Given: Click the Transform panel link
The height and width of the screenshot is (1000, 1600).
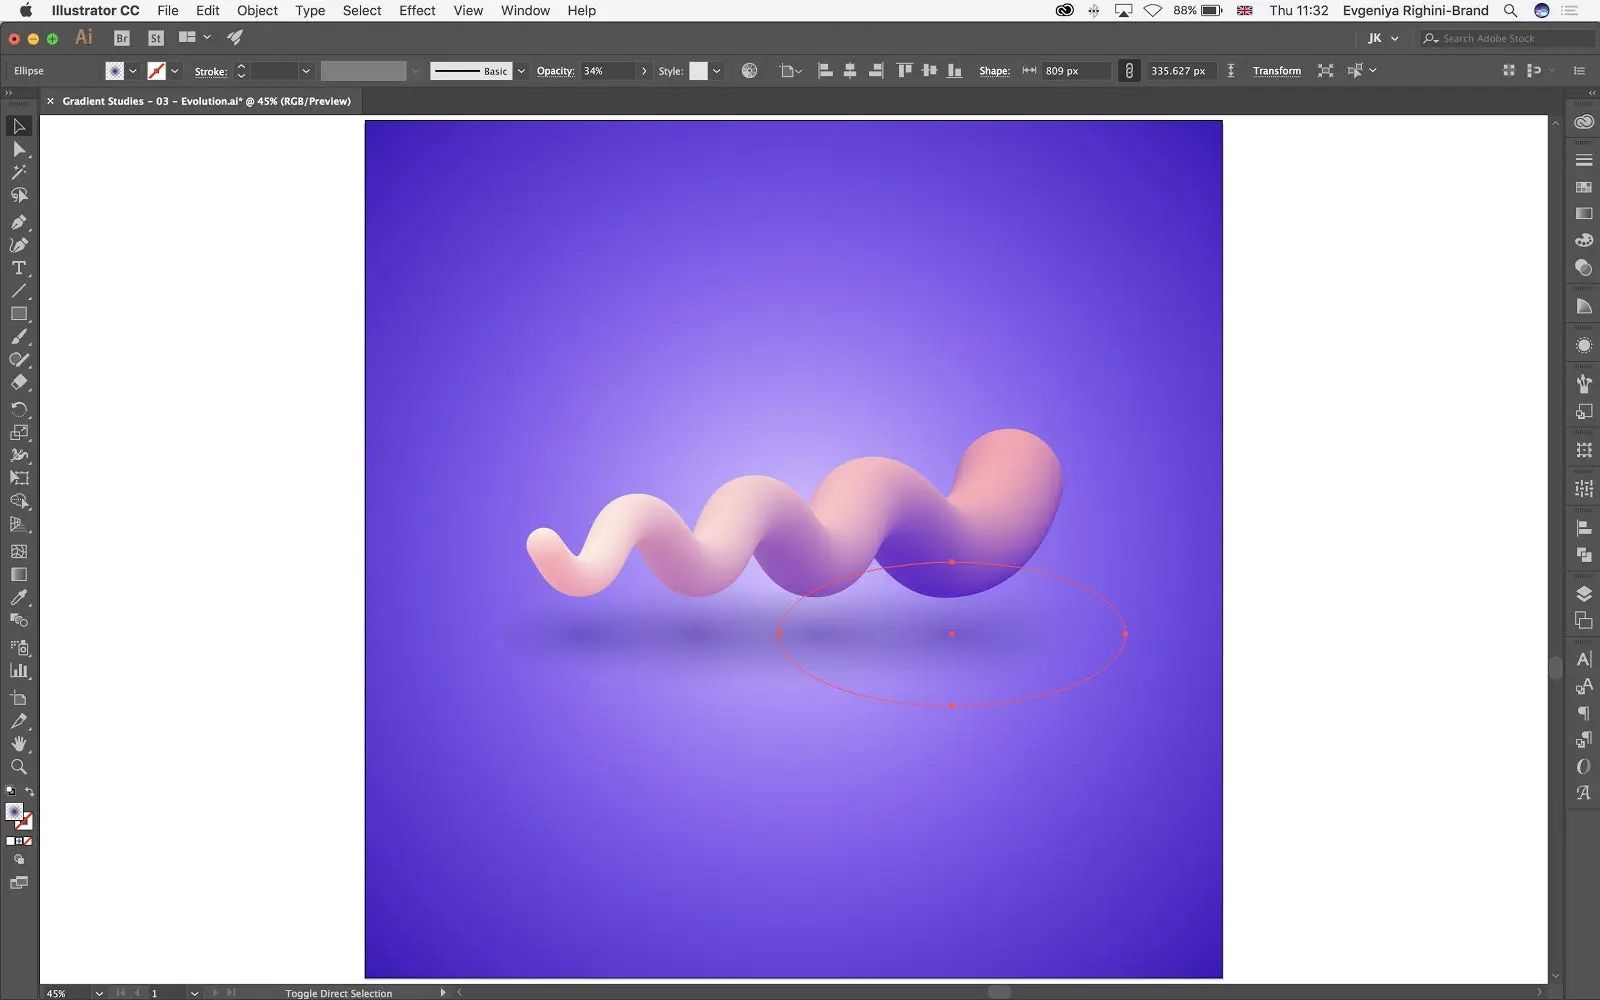Looking at the screenshot, I should click(x=1277, y=71).
